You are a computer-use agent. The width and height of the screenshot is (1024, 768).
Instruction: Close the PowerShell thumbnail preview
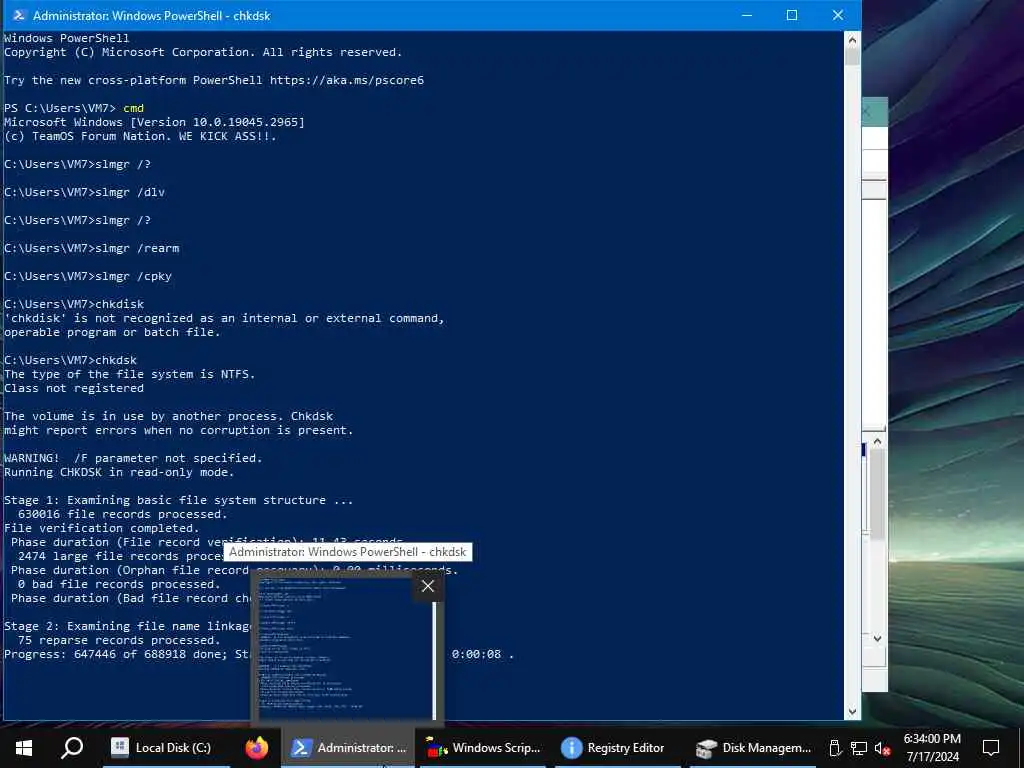[428, 586]
